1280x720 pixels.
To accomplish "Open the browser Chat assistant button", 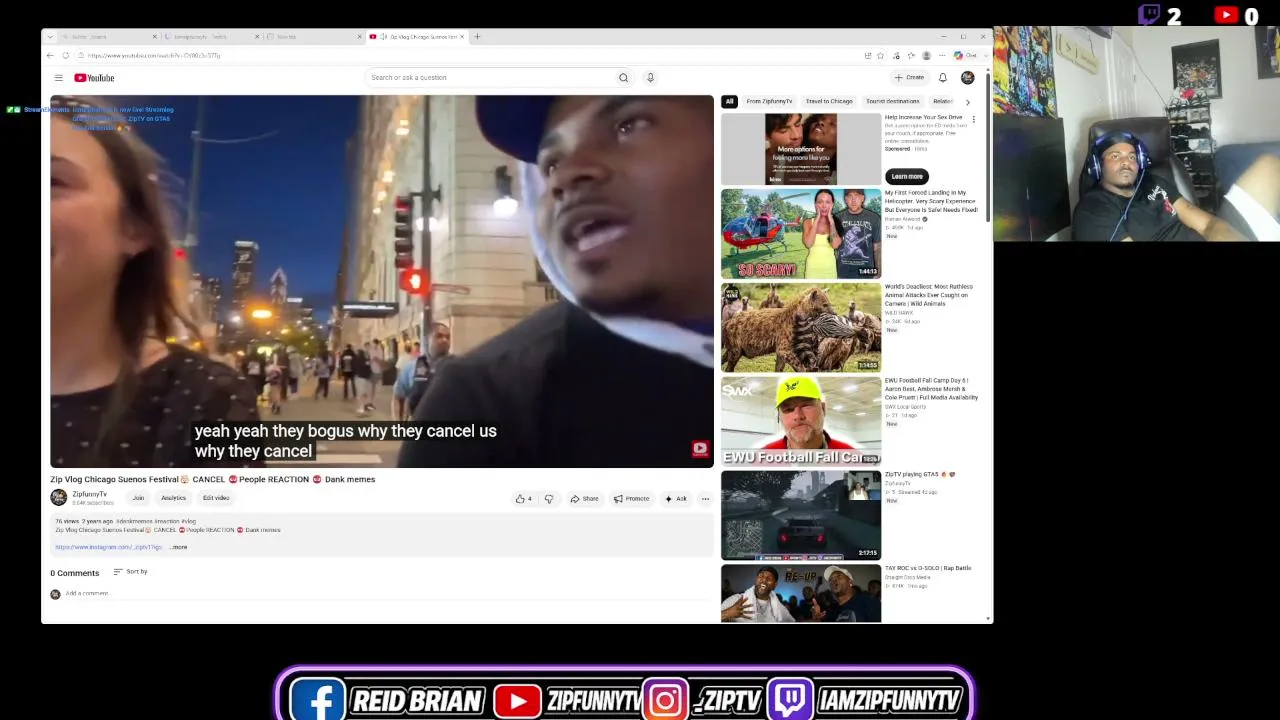I will (x=966, y=55).
